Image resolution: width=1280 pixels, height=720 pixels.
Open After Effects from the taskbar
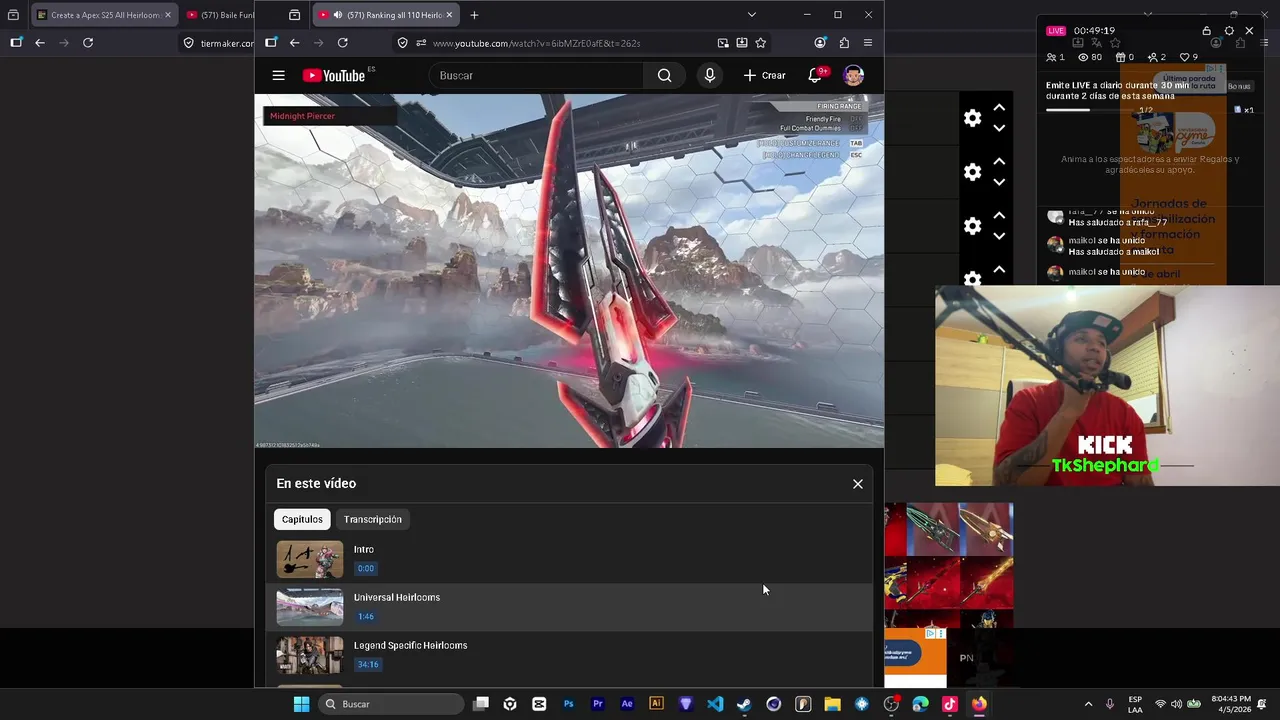pyautogui.click(x=627, y=704)
